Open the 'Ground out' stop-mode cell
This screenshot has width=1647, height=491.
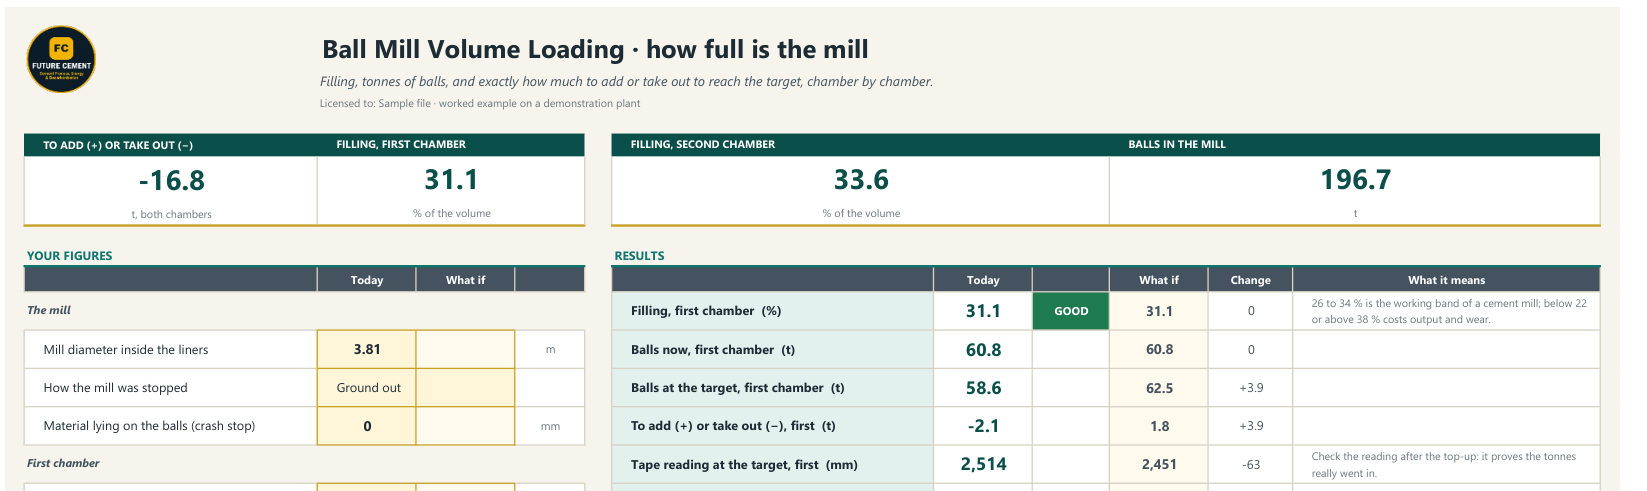(367, 388)
